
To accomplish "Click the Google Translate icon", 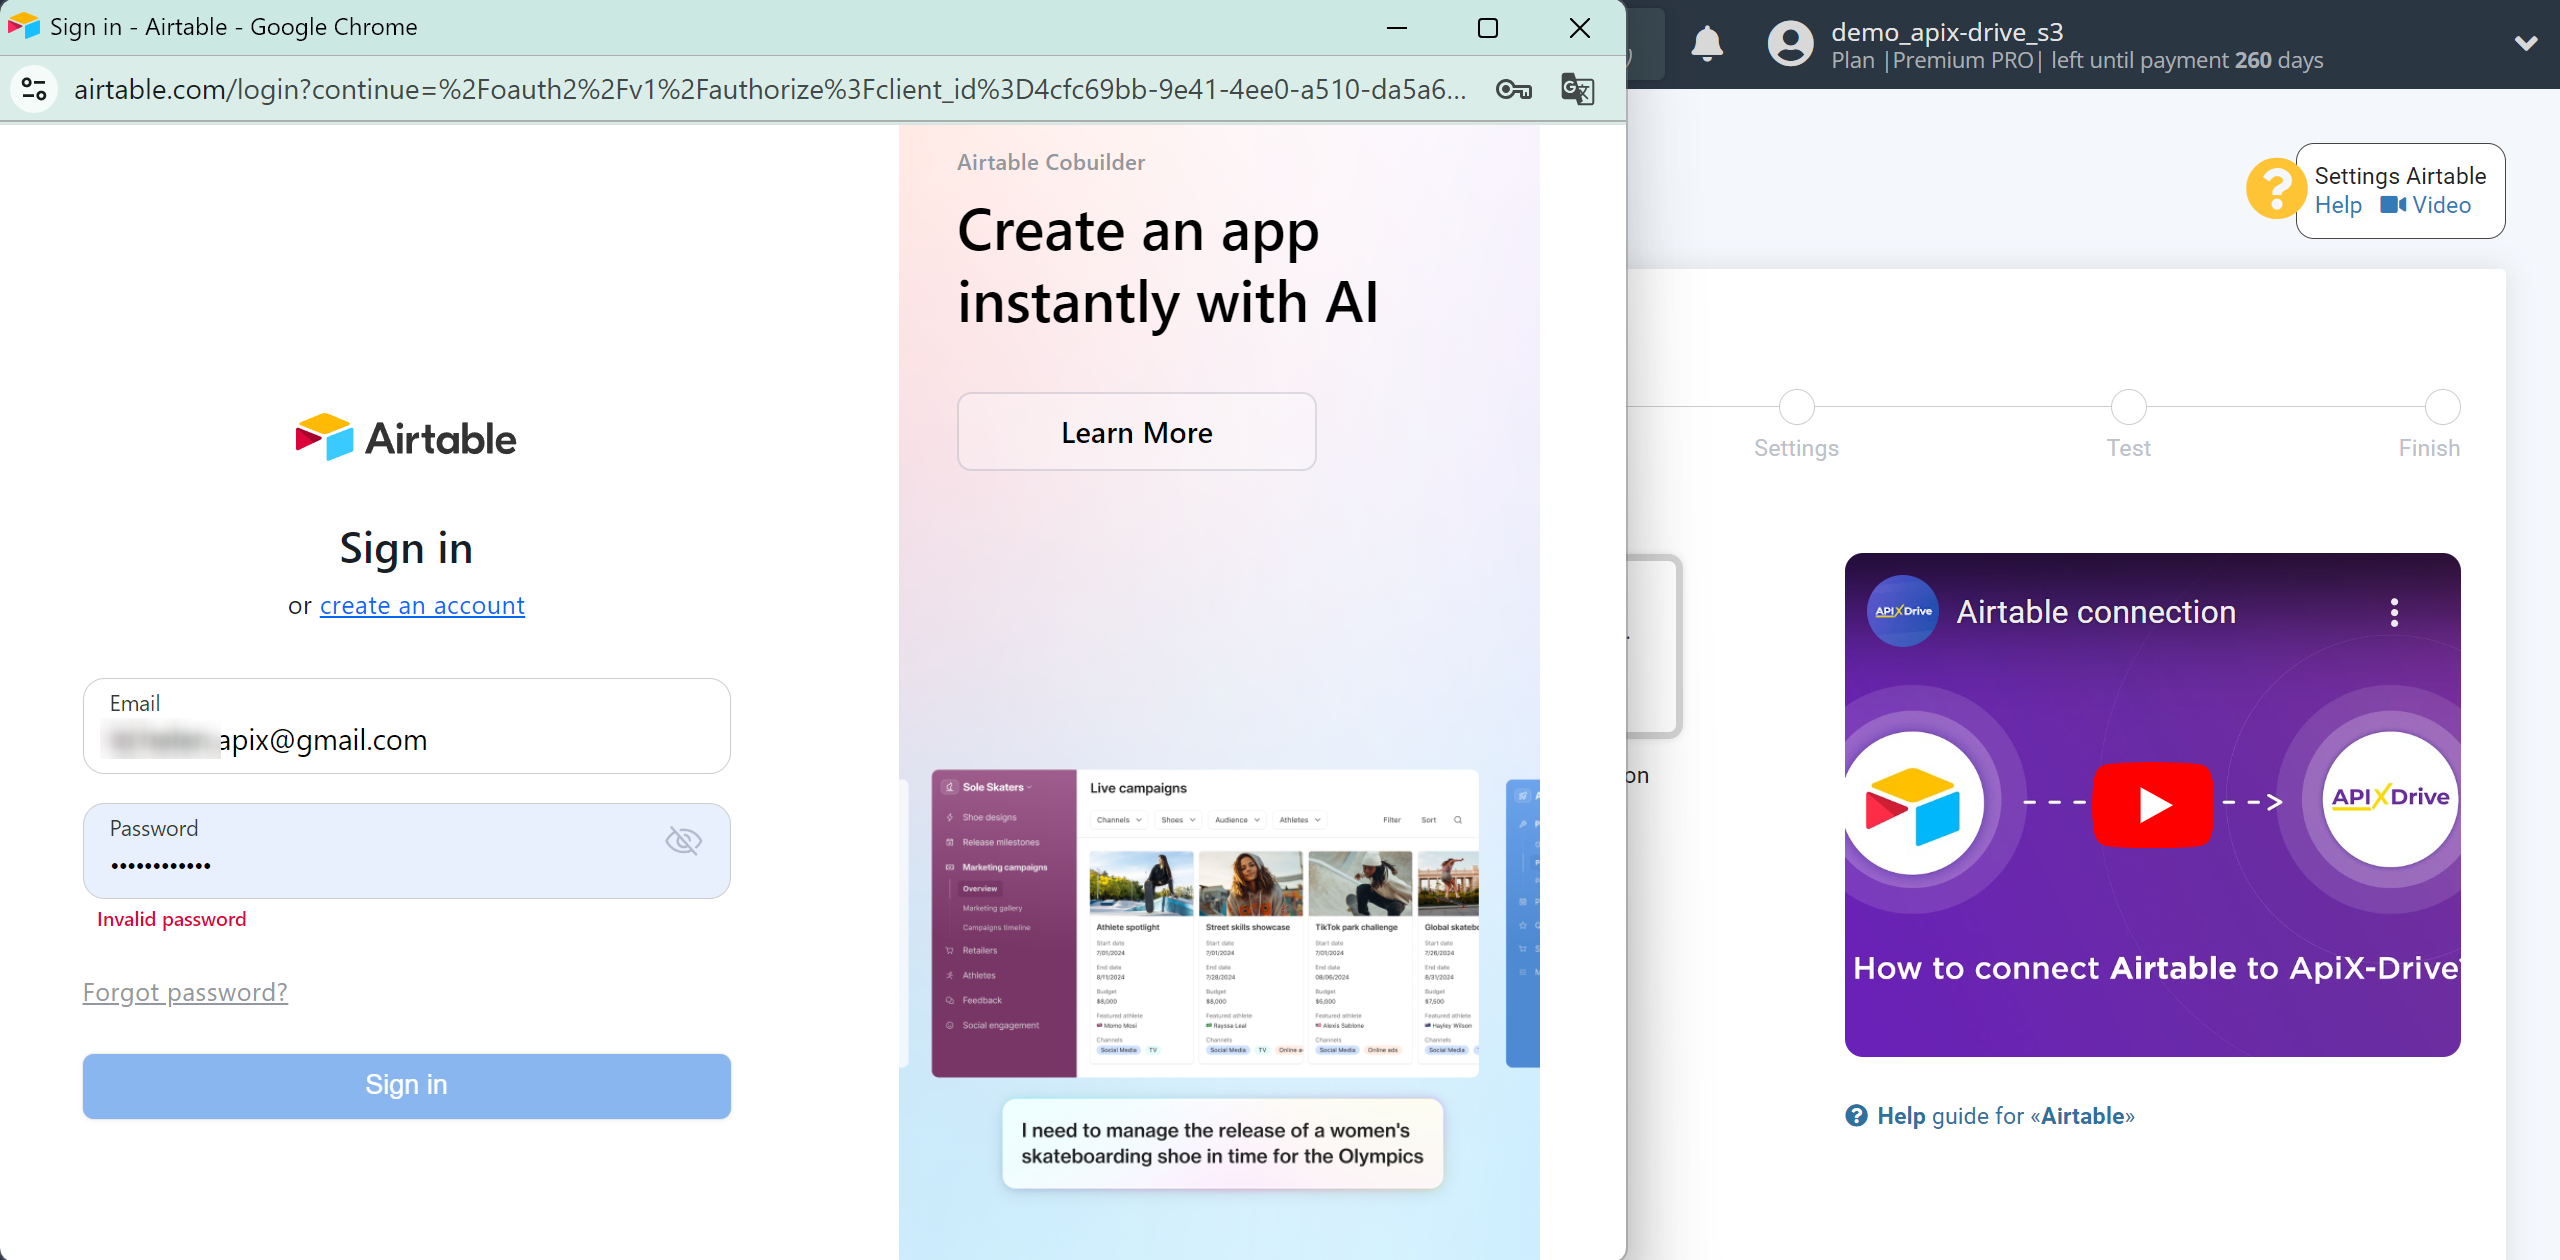I will 1578,89.
